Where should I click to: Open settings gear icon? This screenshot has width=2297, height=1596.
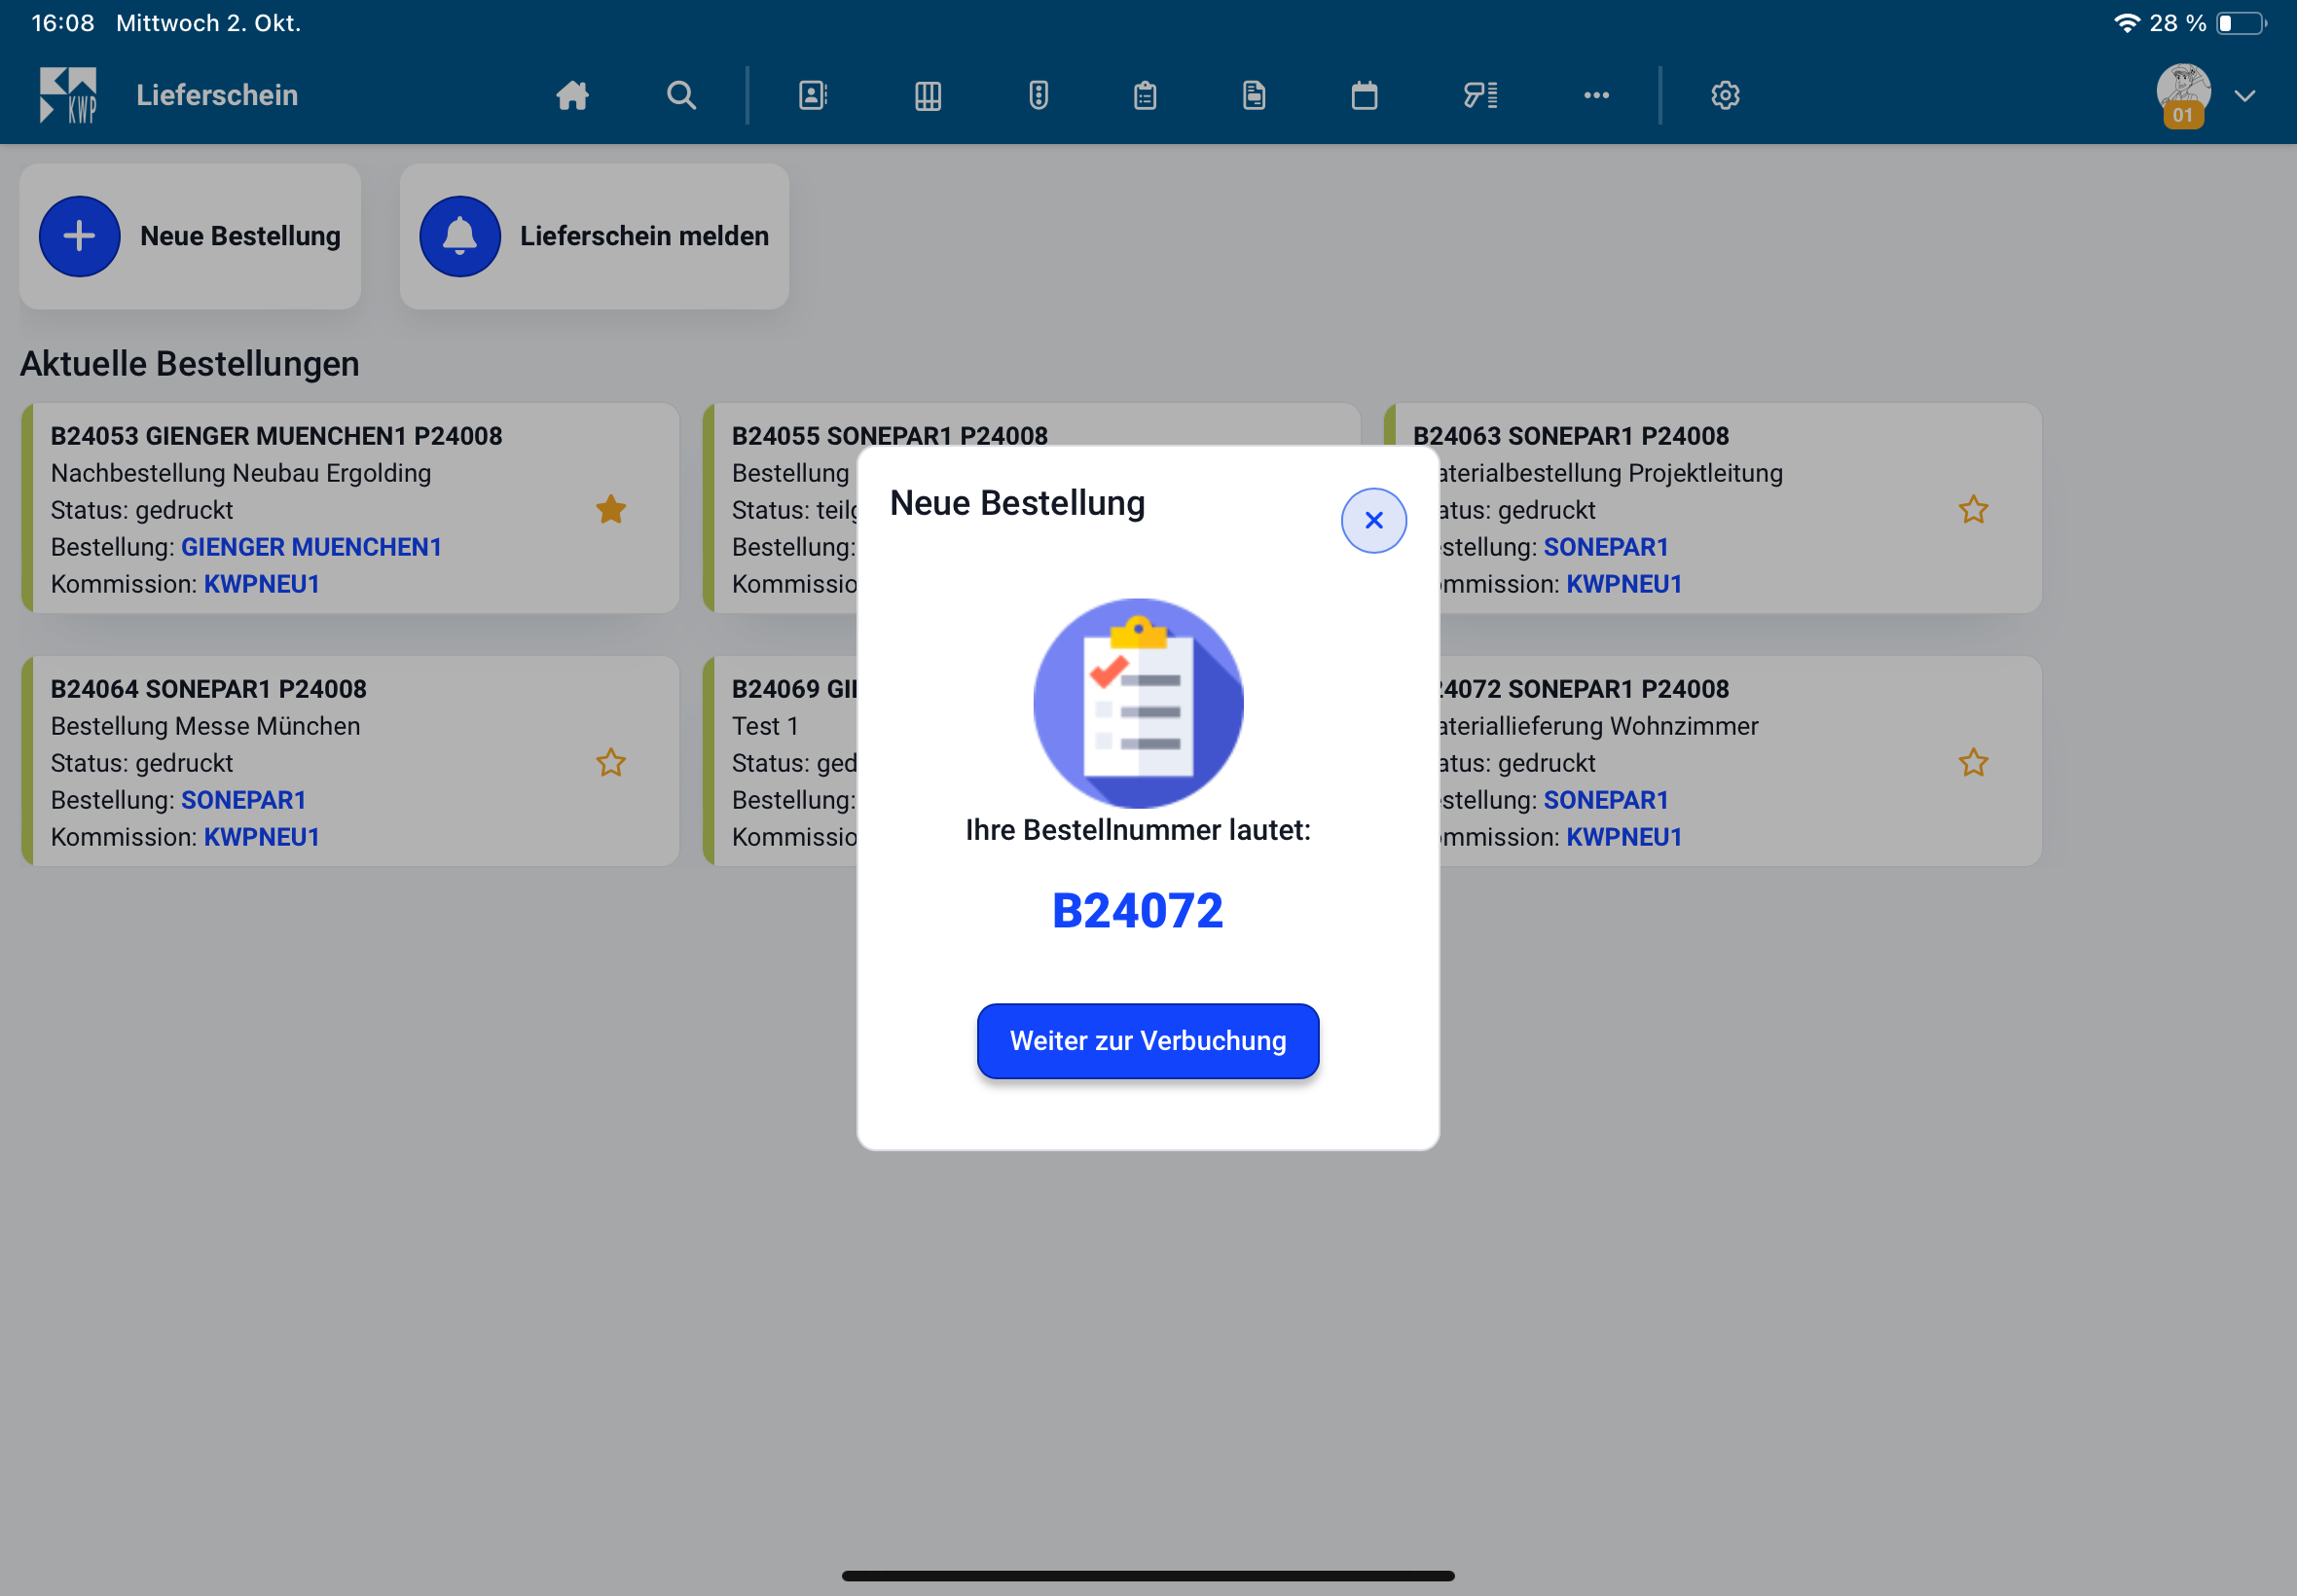(x=1725, y=95)
